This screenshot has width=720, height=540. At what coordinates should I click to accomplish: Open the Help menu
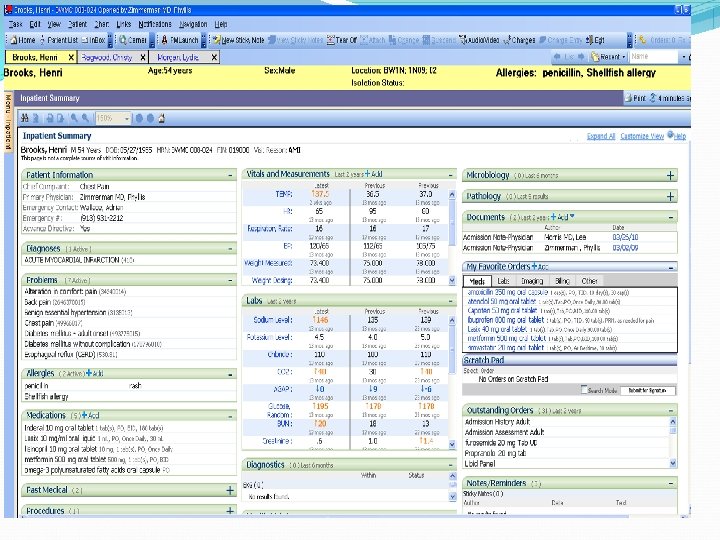click(221, 24)
